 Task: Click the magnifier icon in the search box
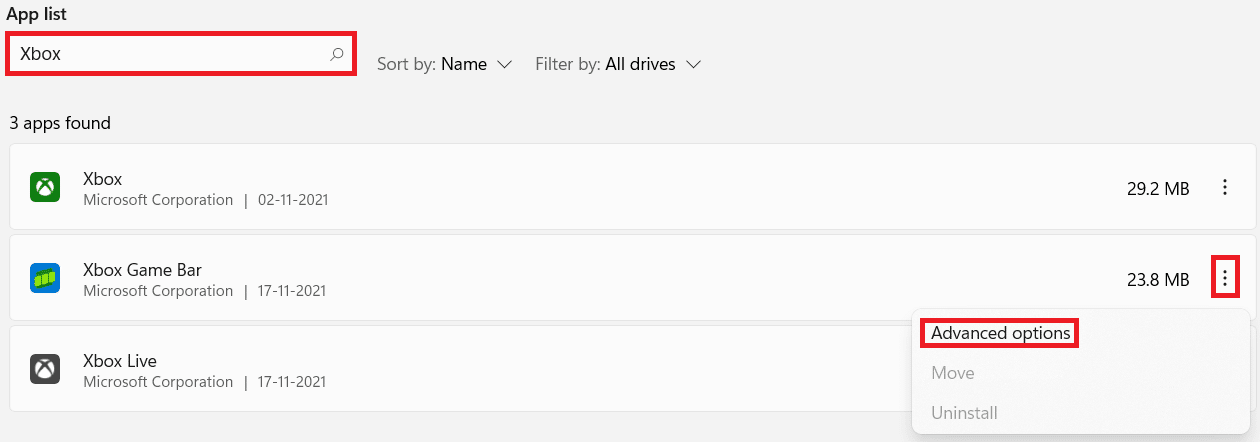(x=337, y=54)
